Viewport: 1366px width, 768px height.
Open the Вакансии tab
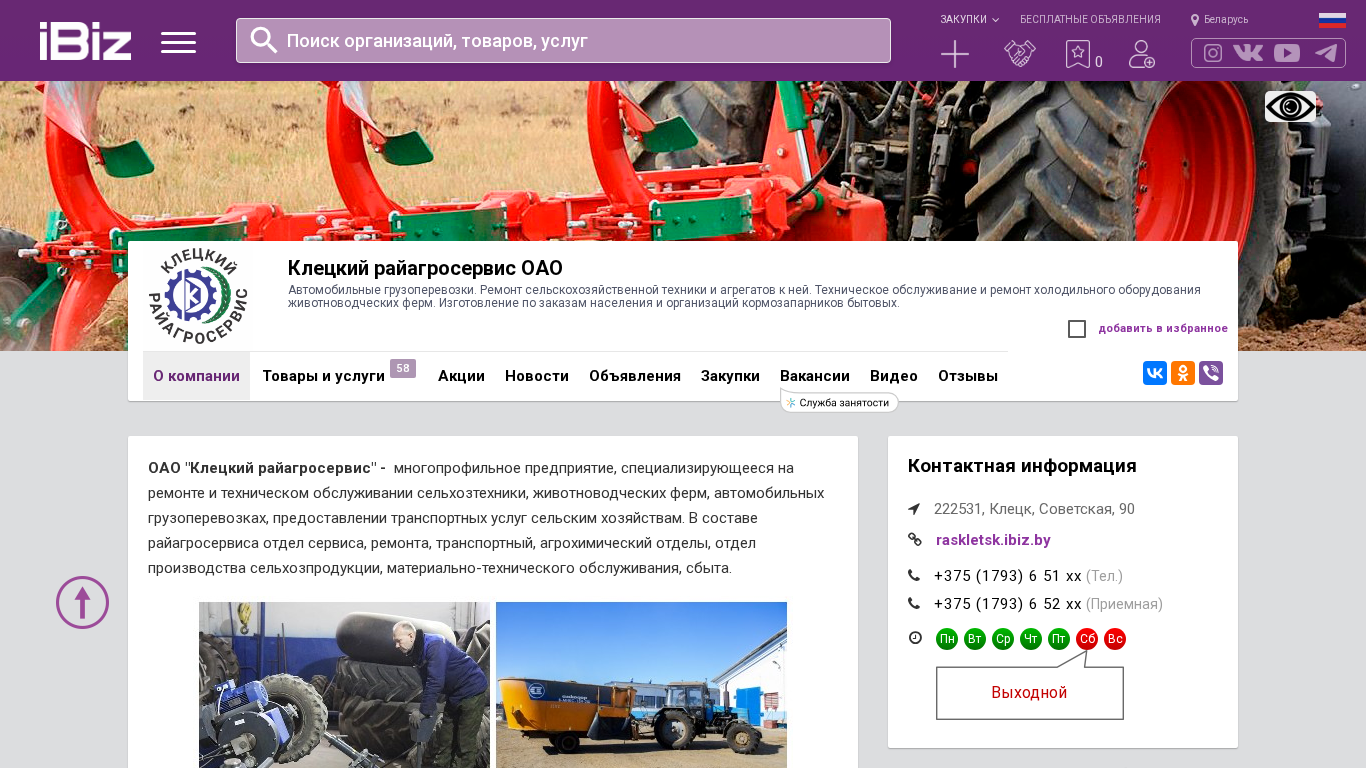[815, 376]
